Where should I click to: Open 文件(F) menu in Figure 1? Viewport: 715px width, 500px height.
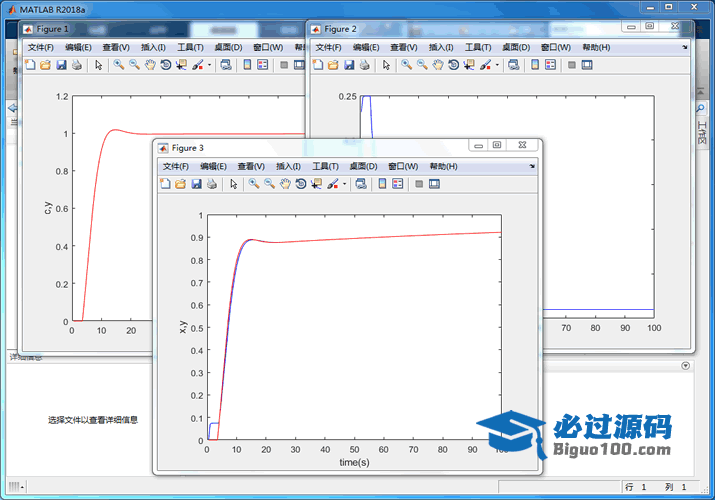click(41, 47)
